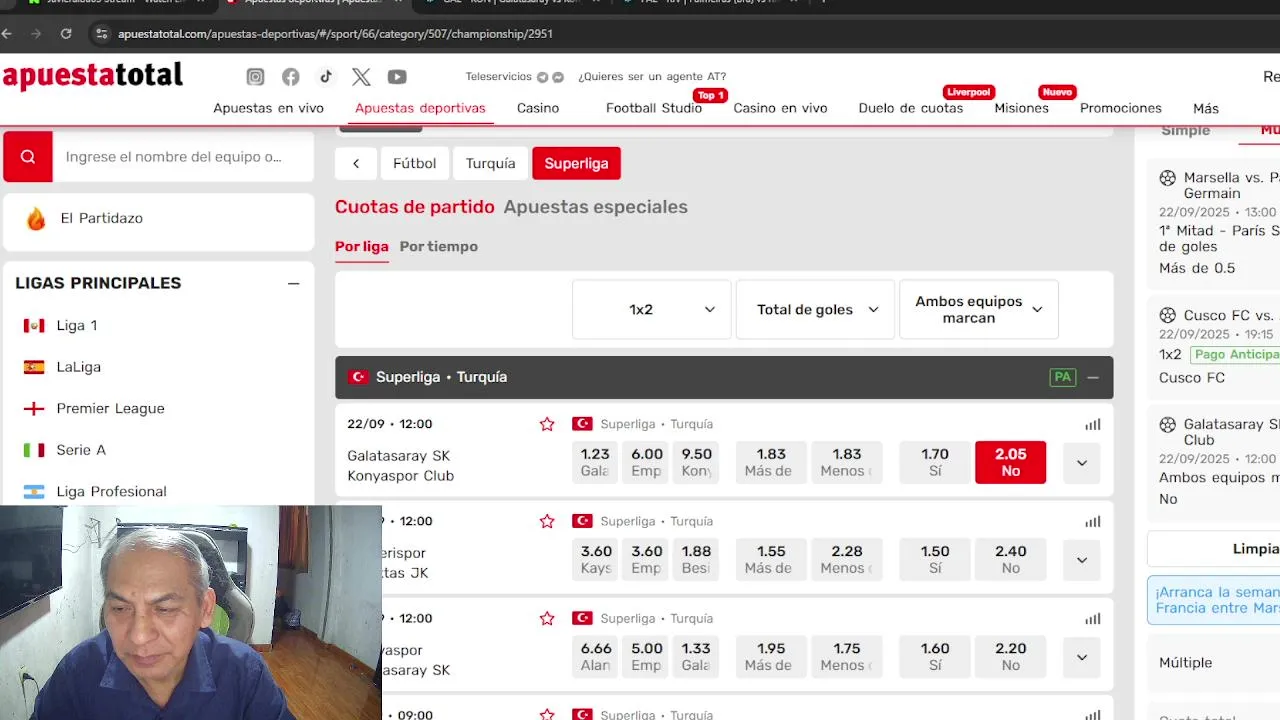Open the 1x2 market dropdown
The height and width of the screenshot is (720, 1280).
[x=651, y=309]
